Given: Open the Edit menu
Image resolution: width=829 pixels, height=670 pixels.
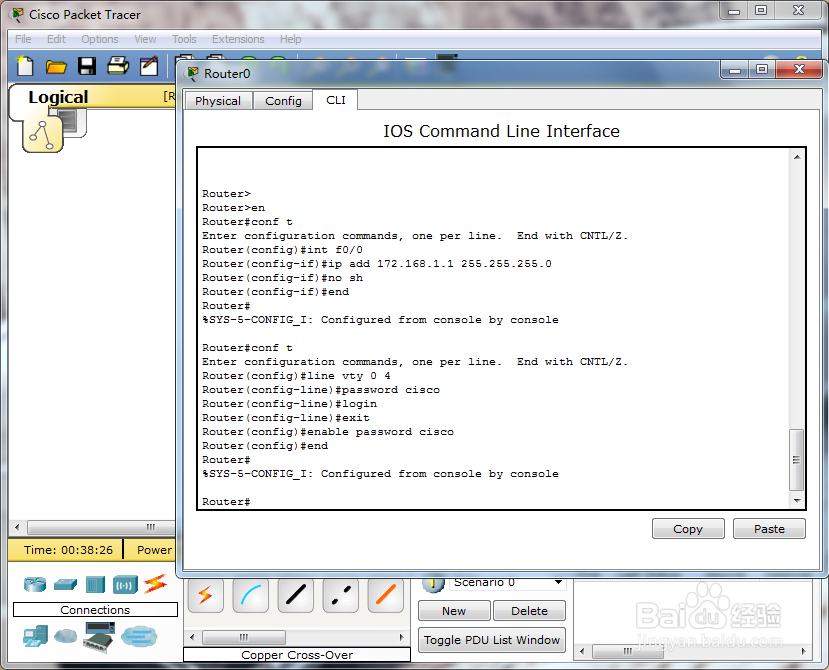Looking at the screenshot, I should click(x=56, y=39).
